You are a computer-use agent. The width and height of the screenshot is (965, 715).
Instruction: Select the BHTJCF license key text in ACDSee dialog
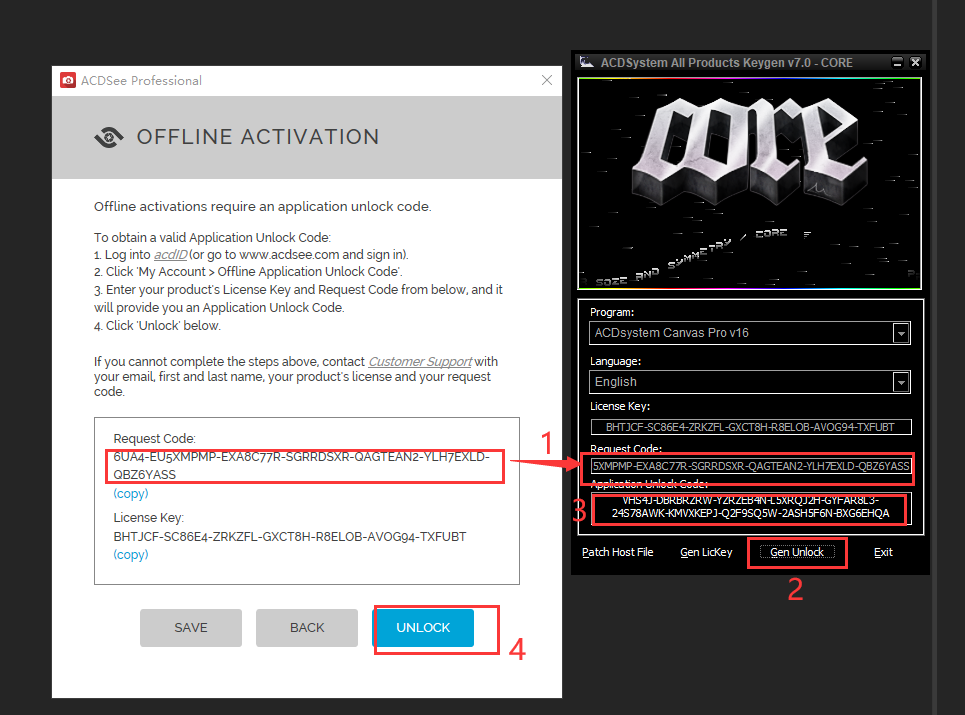click(290, 537)
